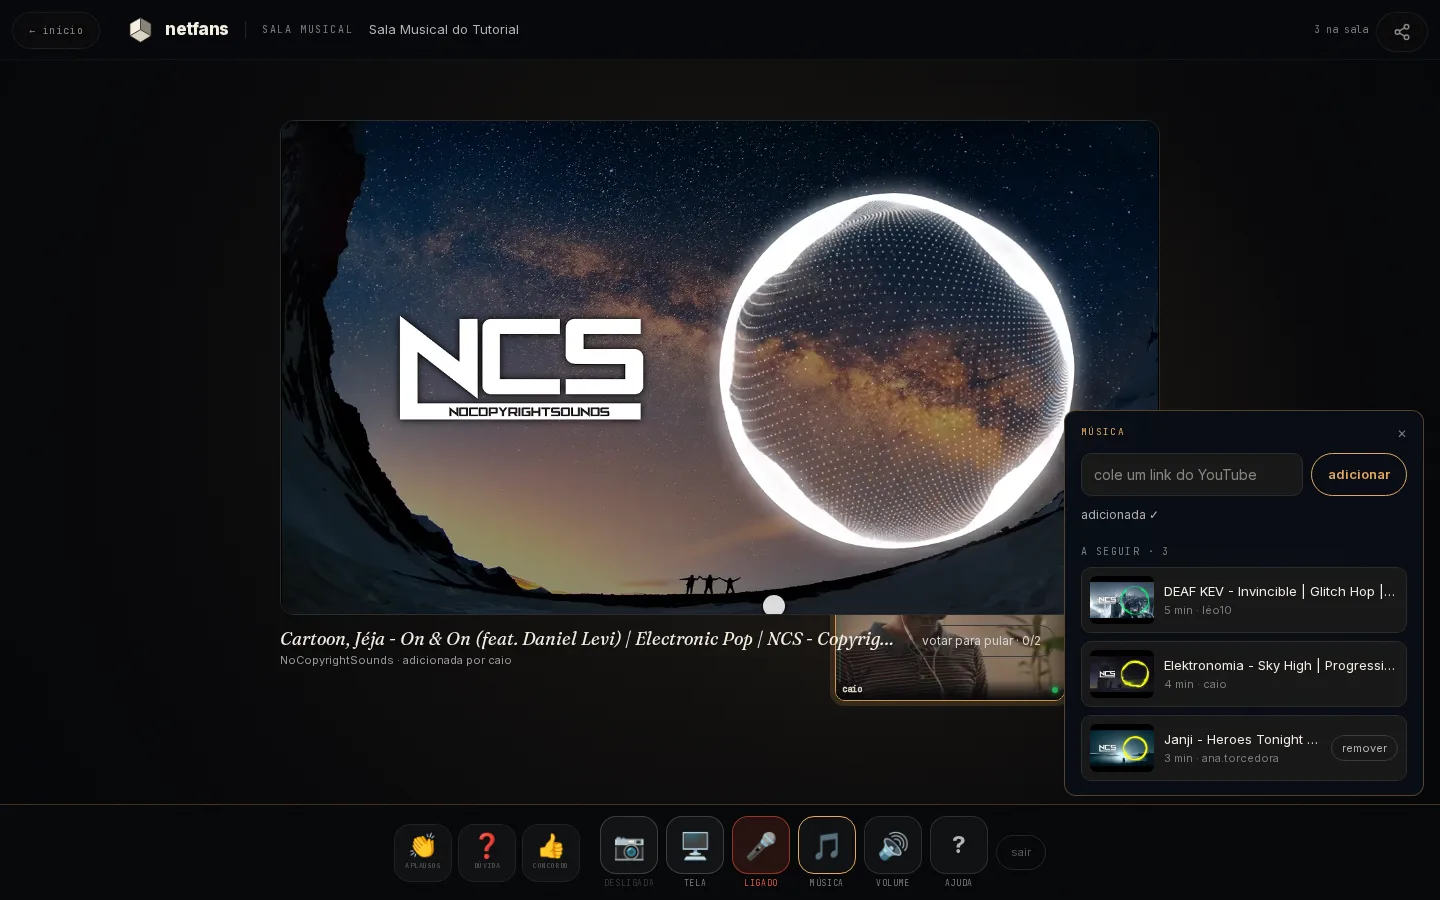Vote to skip the current song
Viewport: 1440px width, 900px height.
point(981,641)
